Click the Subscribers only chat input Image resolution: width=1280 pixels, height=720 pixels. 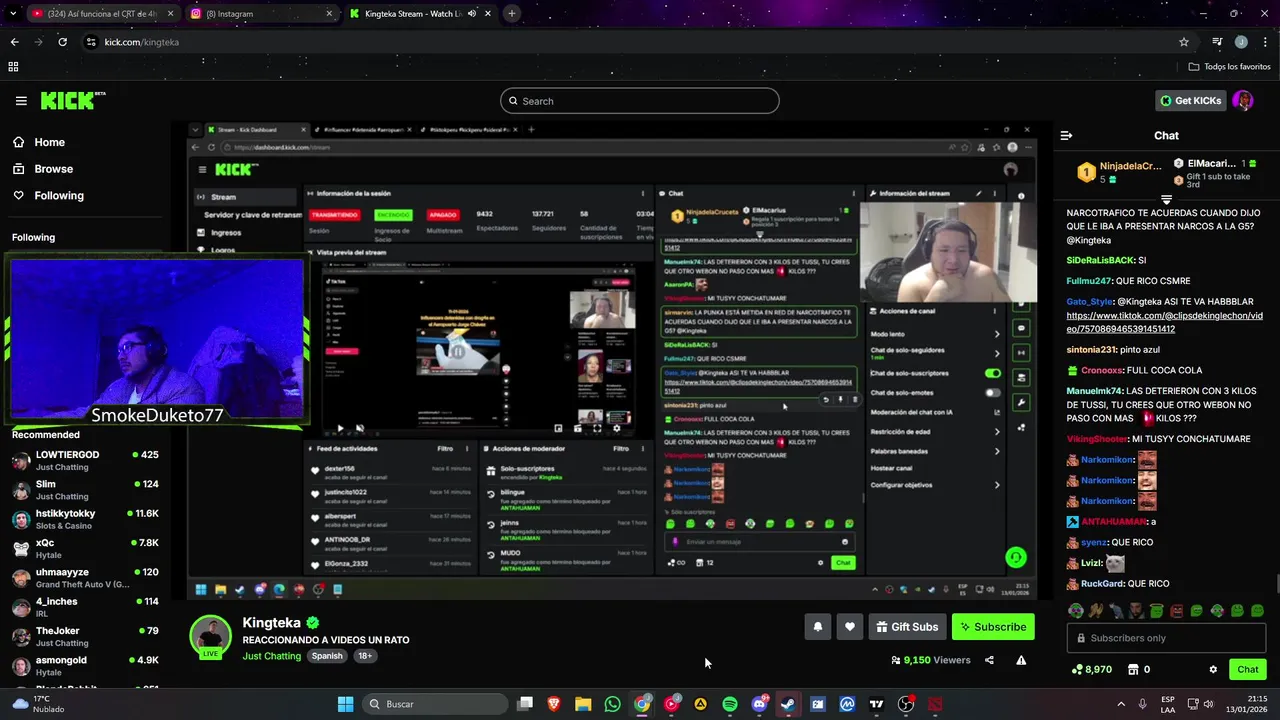(x=1166, y=638)
